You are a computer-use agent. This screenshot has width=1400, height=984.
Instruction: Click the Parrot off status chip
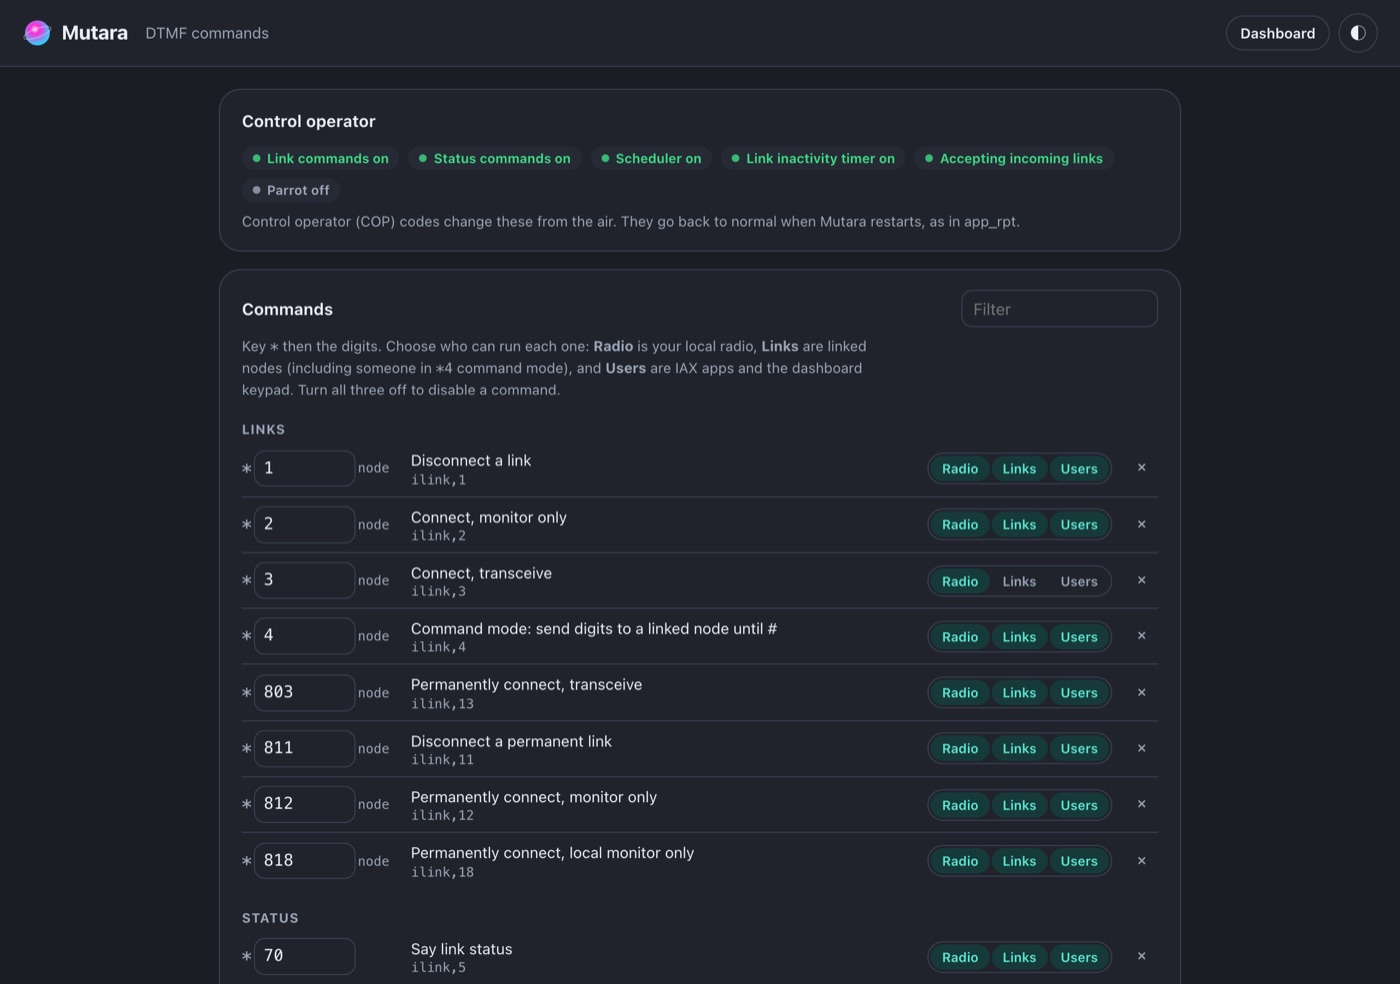(291, 190)
